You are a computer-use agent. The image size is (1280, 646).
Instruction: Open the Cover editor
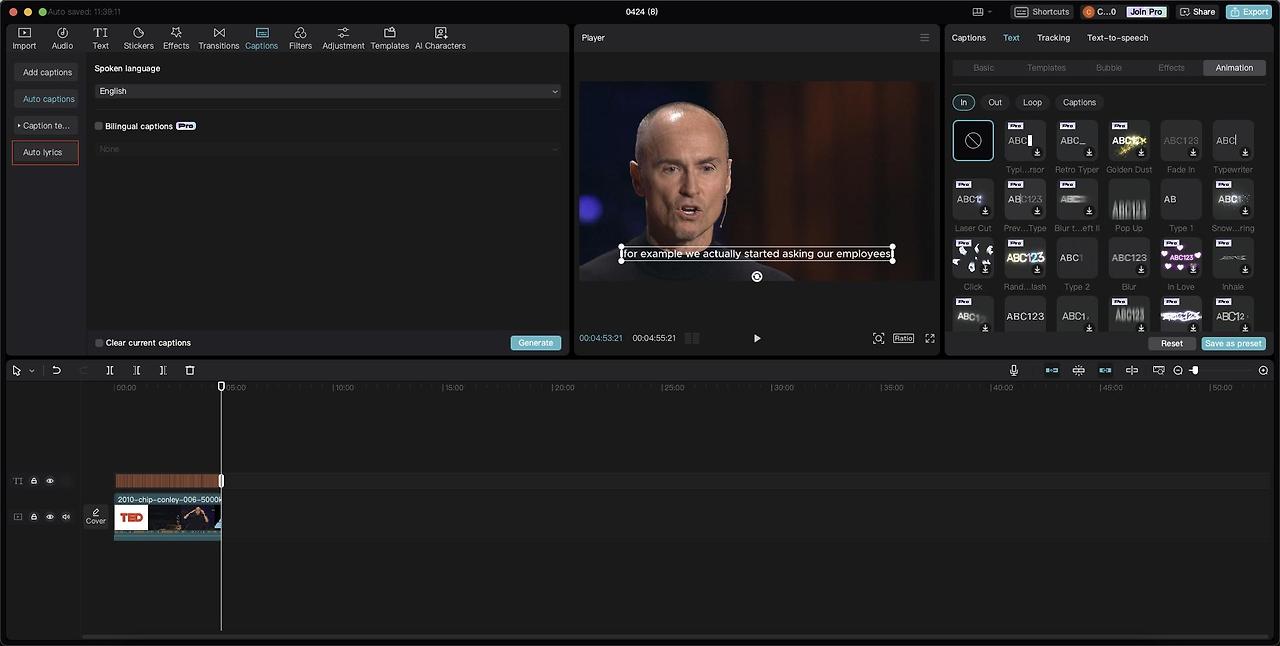click(96, 516)
